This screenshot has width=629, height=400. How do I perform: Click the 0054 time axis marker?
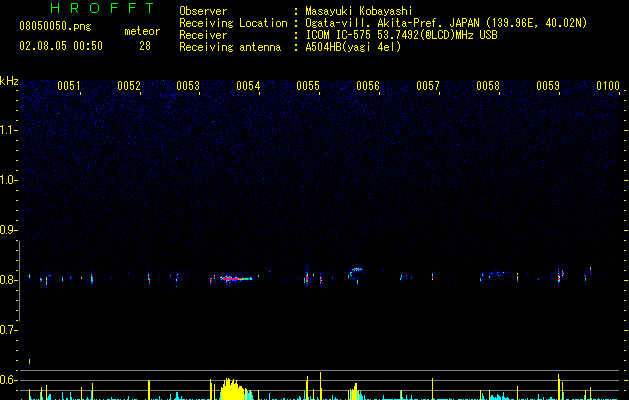[x=248, y=86]
